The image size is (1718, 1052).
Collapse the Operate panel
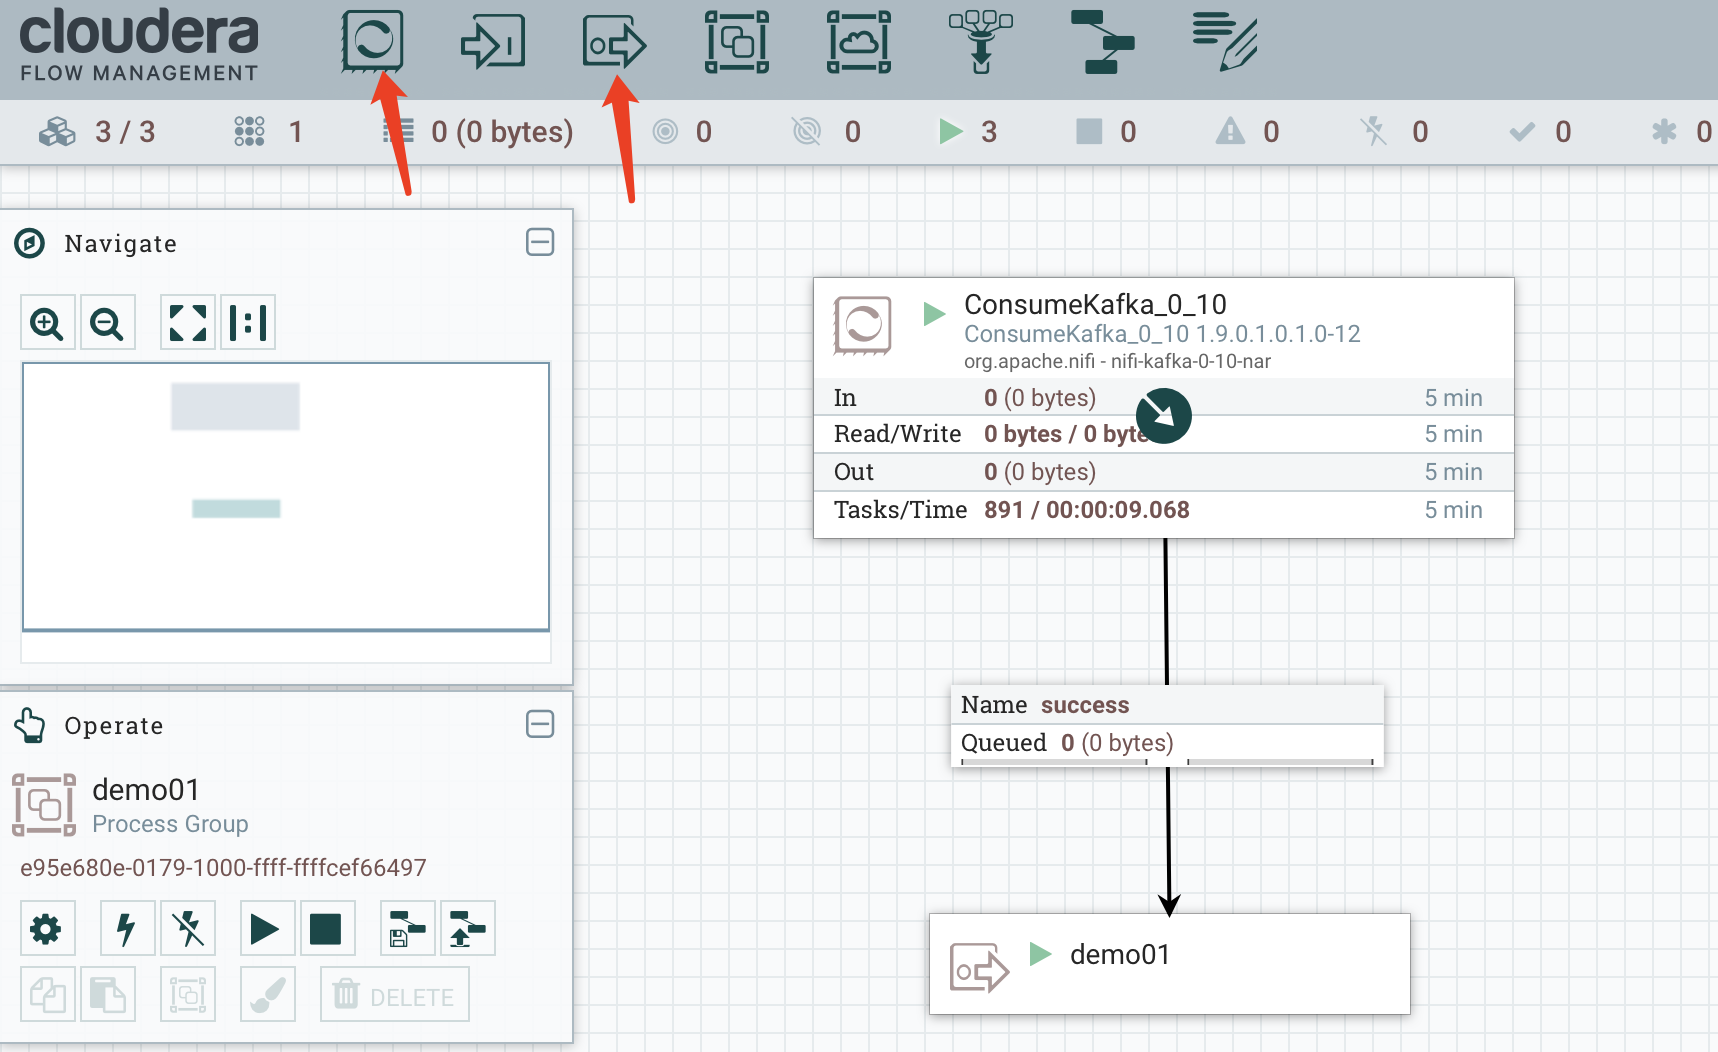tap(540, 724)
